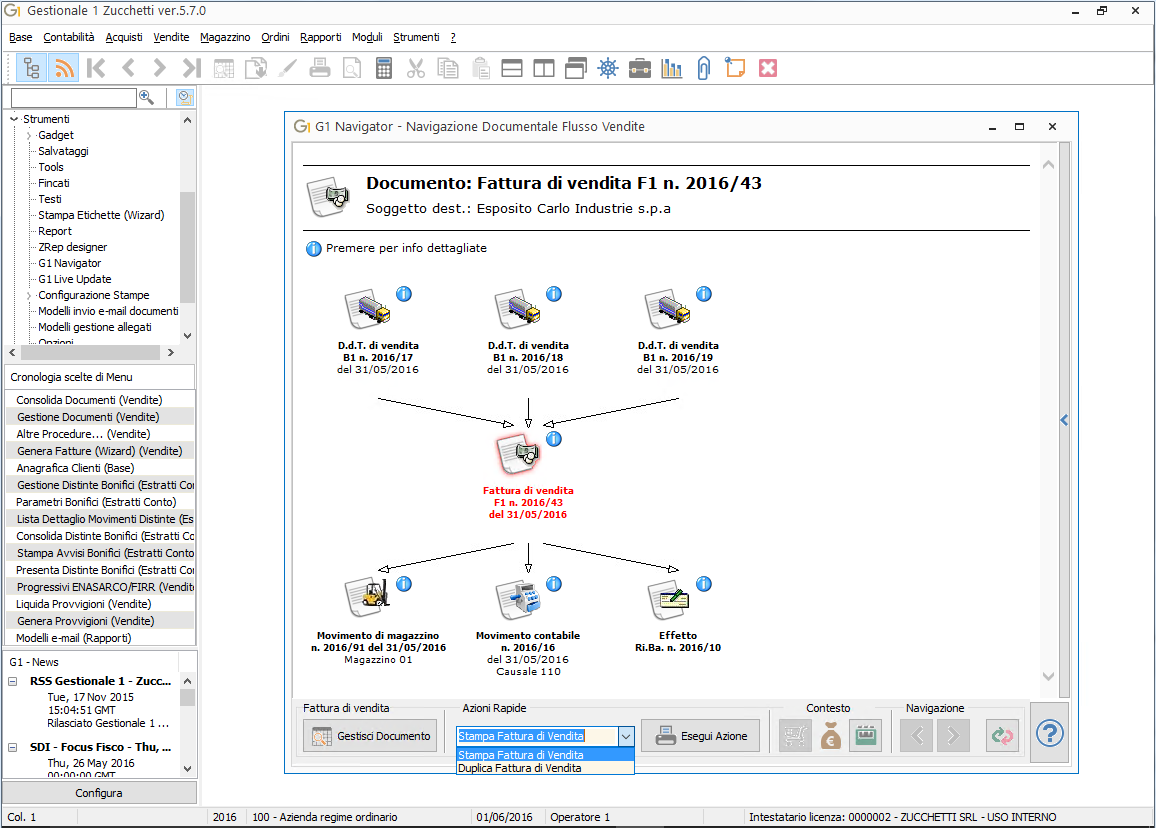Click the Esegui Azione button
Screen dimensions: 1156x828
pyautogui.click(x=700, y=736)
